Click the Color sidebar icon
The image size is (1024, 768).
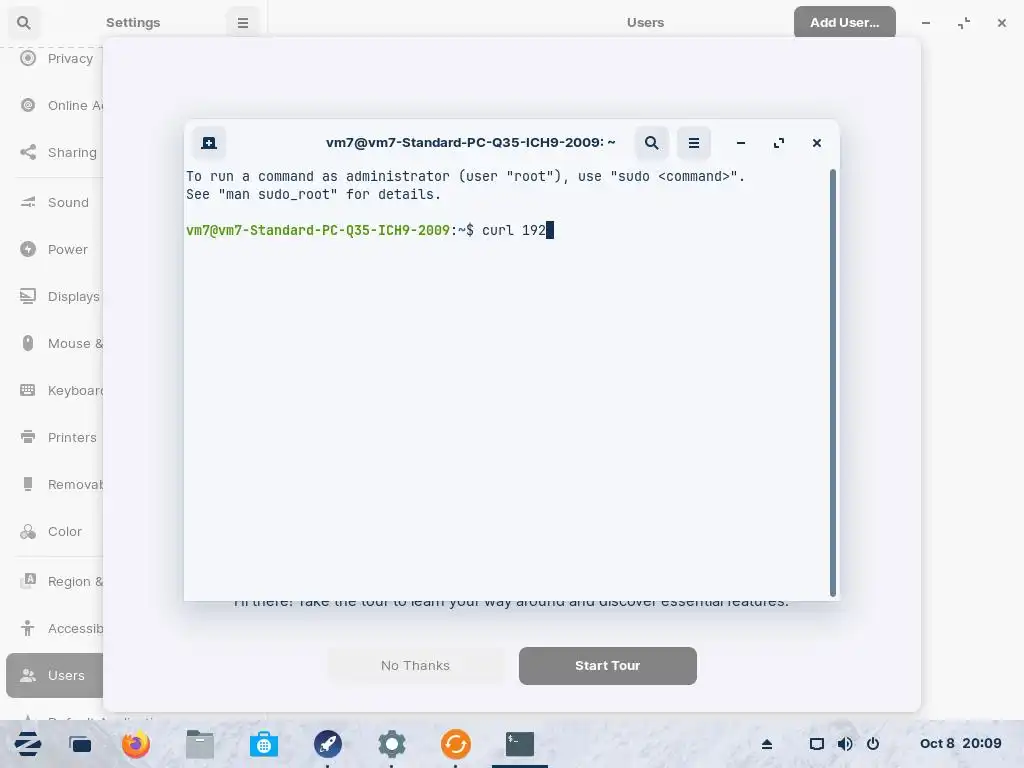pyautogui.click(x=27, y=532)
